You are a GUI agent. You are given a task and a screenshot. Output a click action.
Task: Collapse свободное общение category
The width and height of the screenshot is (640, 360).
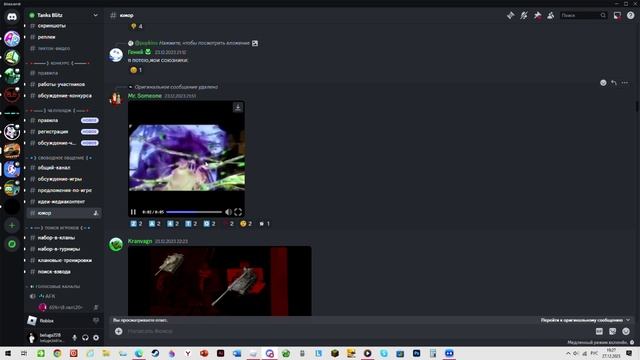point(59,158)
